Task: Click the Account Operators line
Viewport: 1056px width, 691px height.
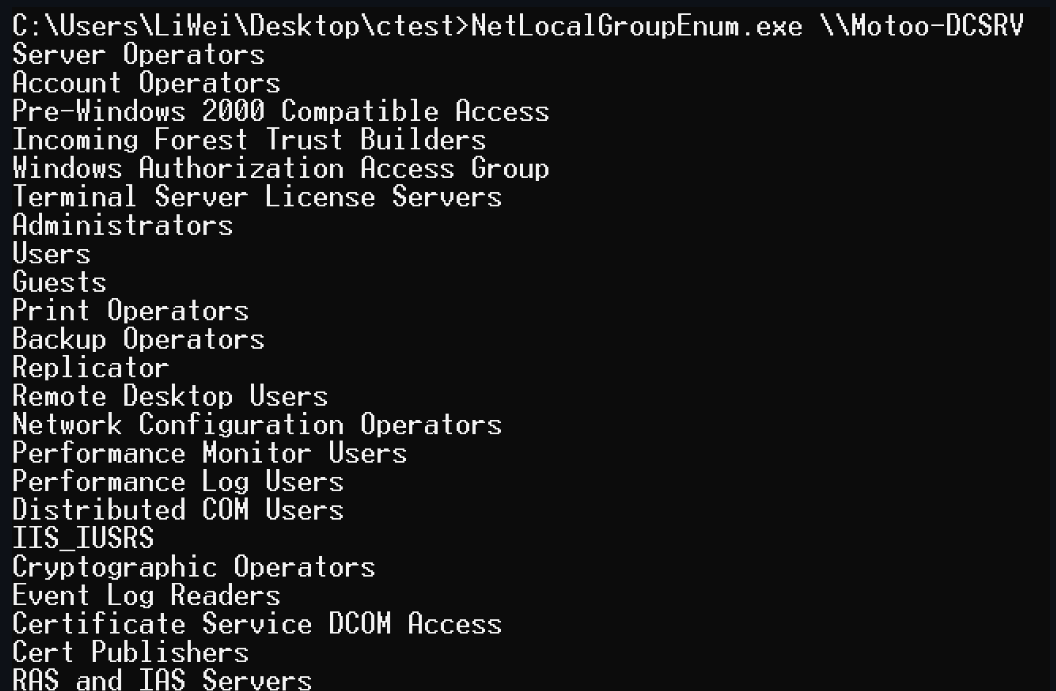Action: pyautogui.click(x=146, y=83)
